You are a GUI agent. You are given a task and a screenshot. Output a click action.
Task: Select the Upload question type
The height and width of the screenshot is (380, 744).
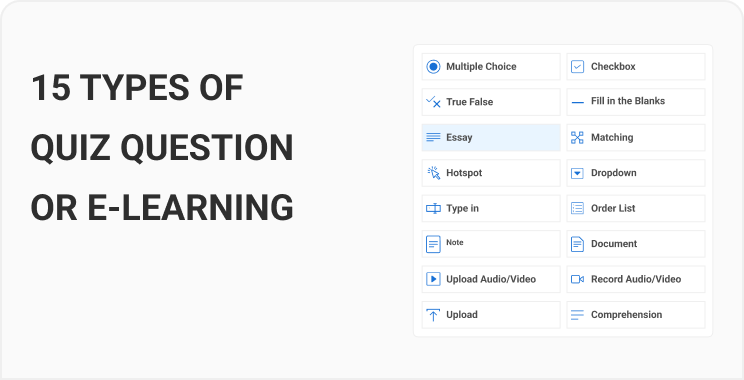pyautogui.click(x=491, y=315)
